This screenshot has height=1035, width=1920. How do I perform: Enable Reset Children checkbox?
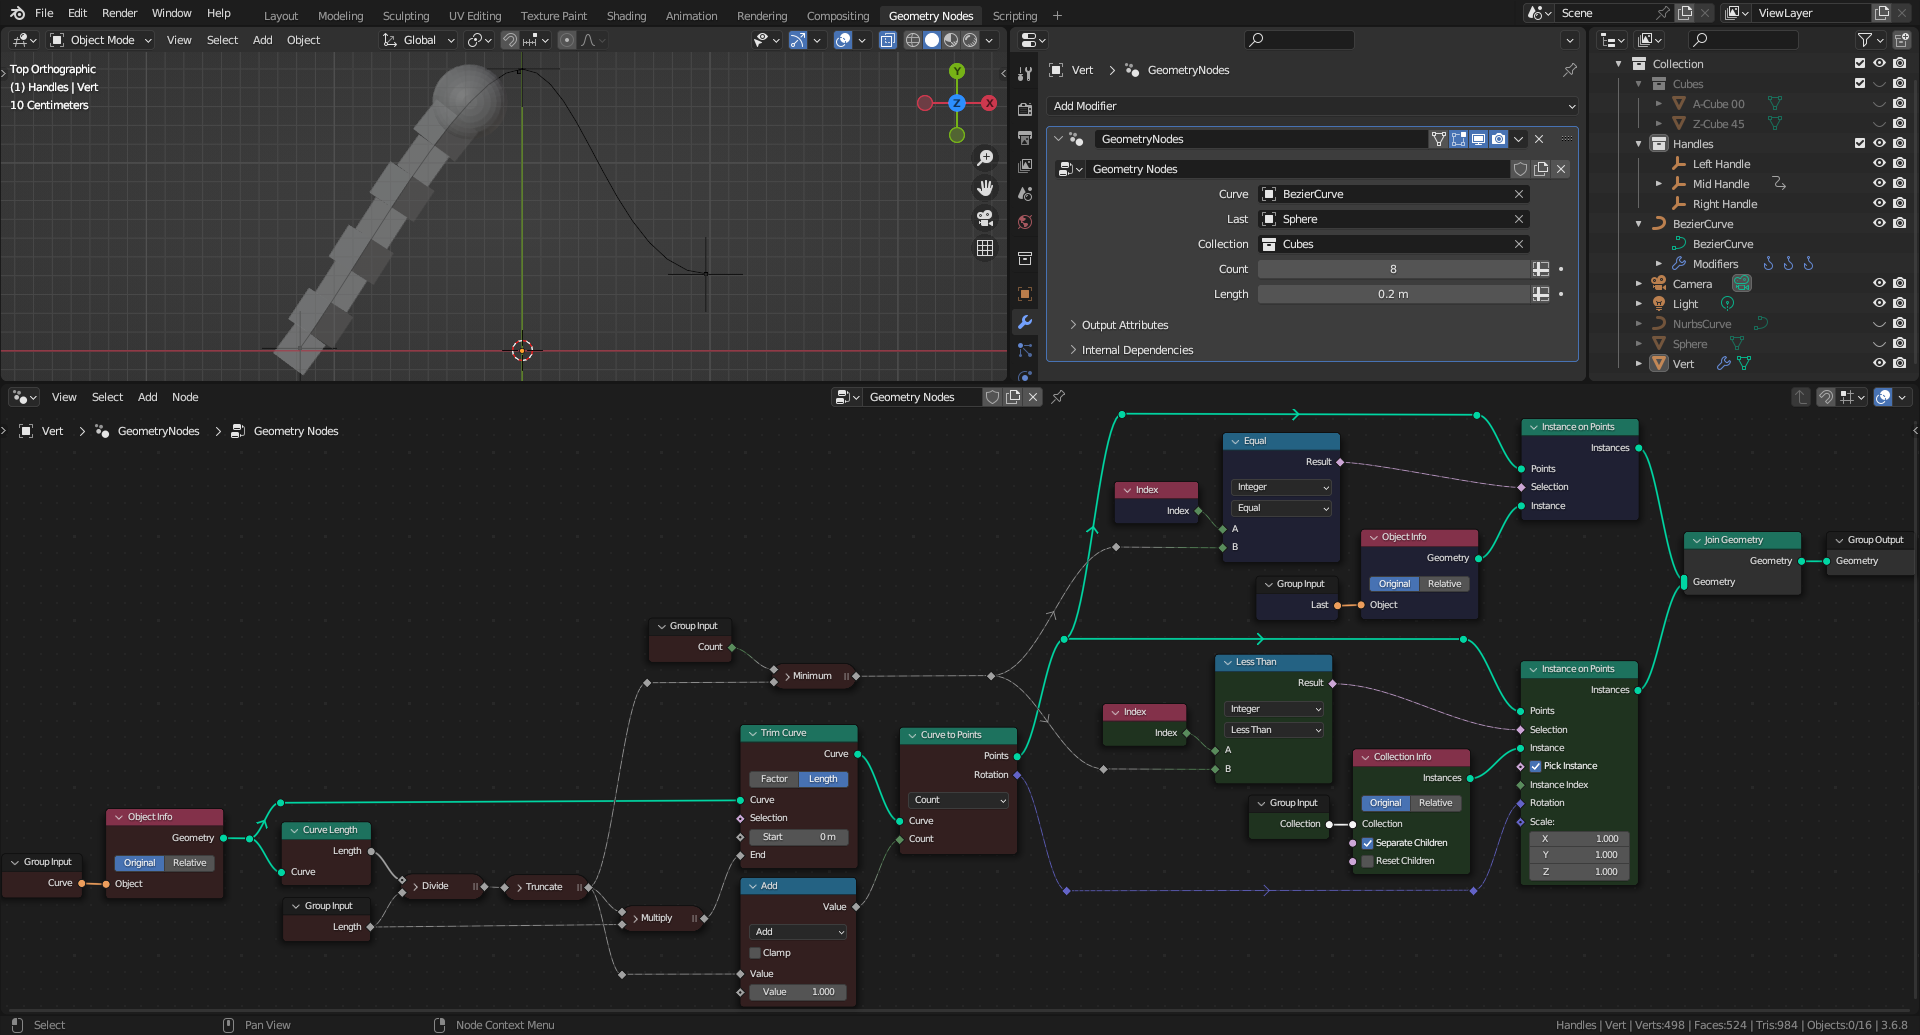coord(1367,861)
